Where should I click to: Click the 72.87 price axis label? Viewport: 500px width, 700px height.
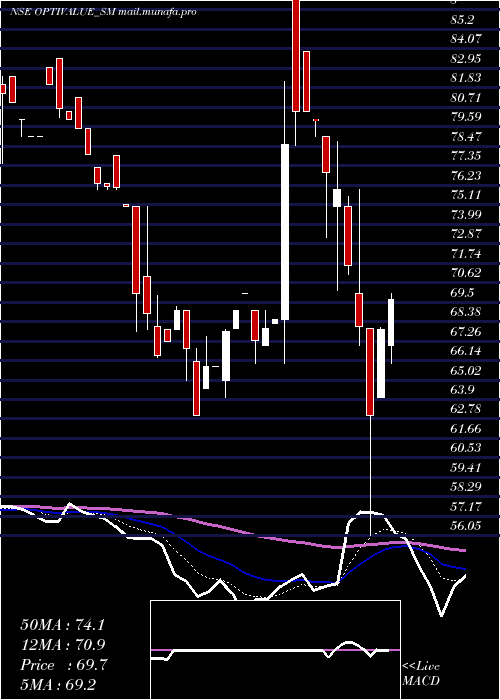pyautogui.click(x=467, y=234)
